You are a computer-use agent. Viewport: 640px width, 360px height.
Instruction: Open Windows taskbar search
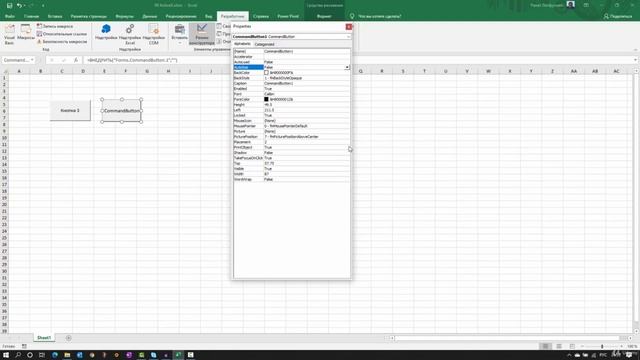point(18,355)
